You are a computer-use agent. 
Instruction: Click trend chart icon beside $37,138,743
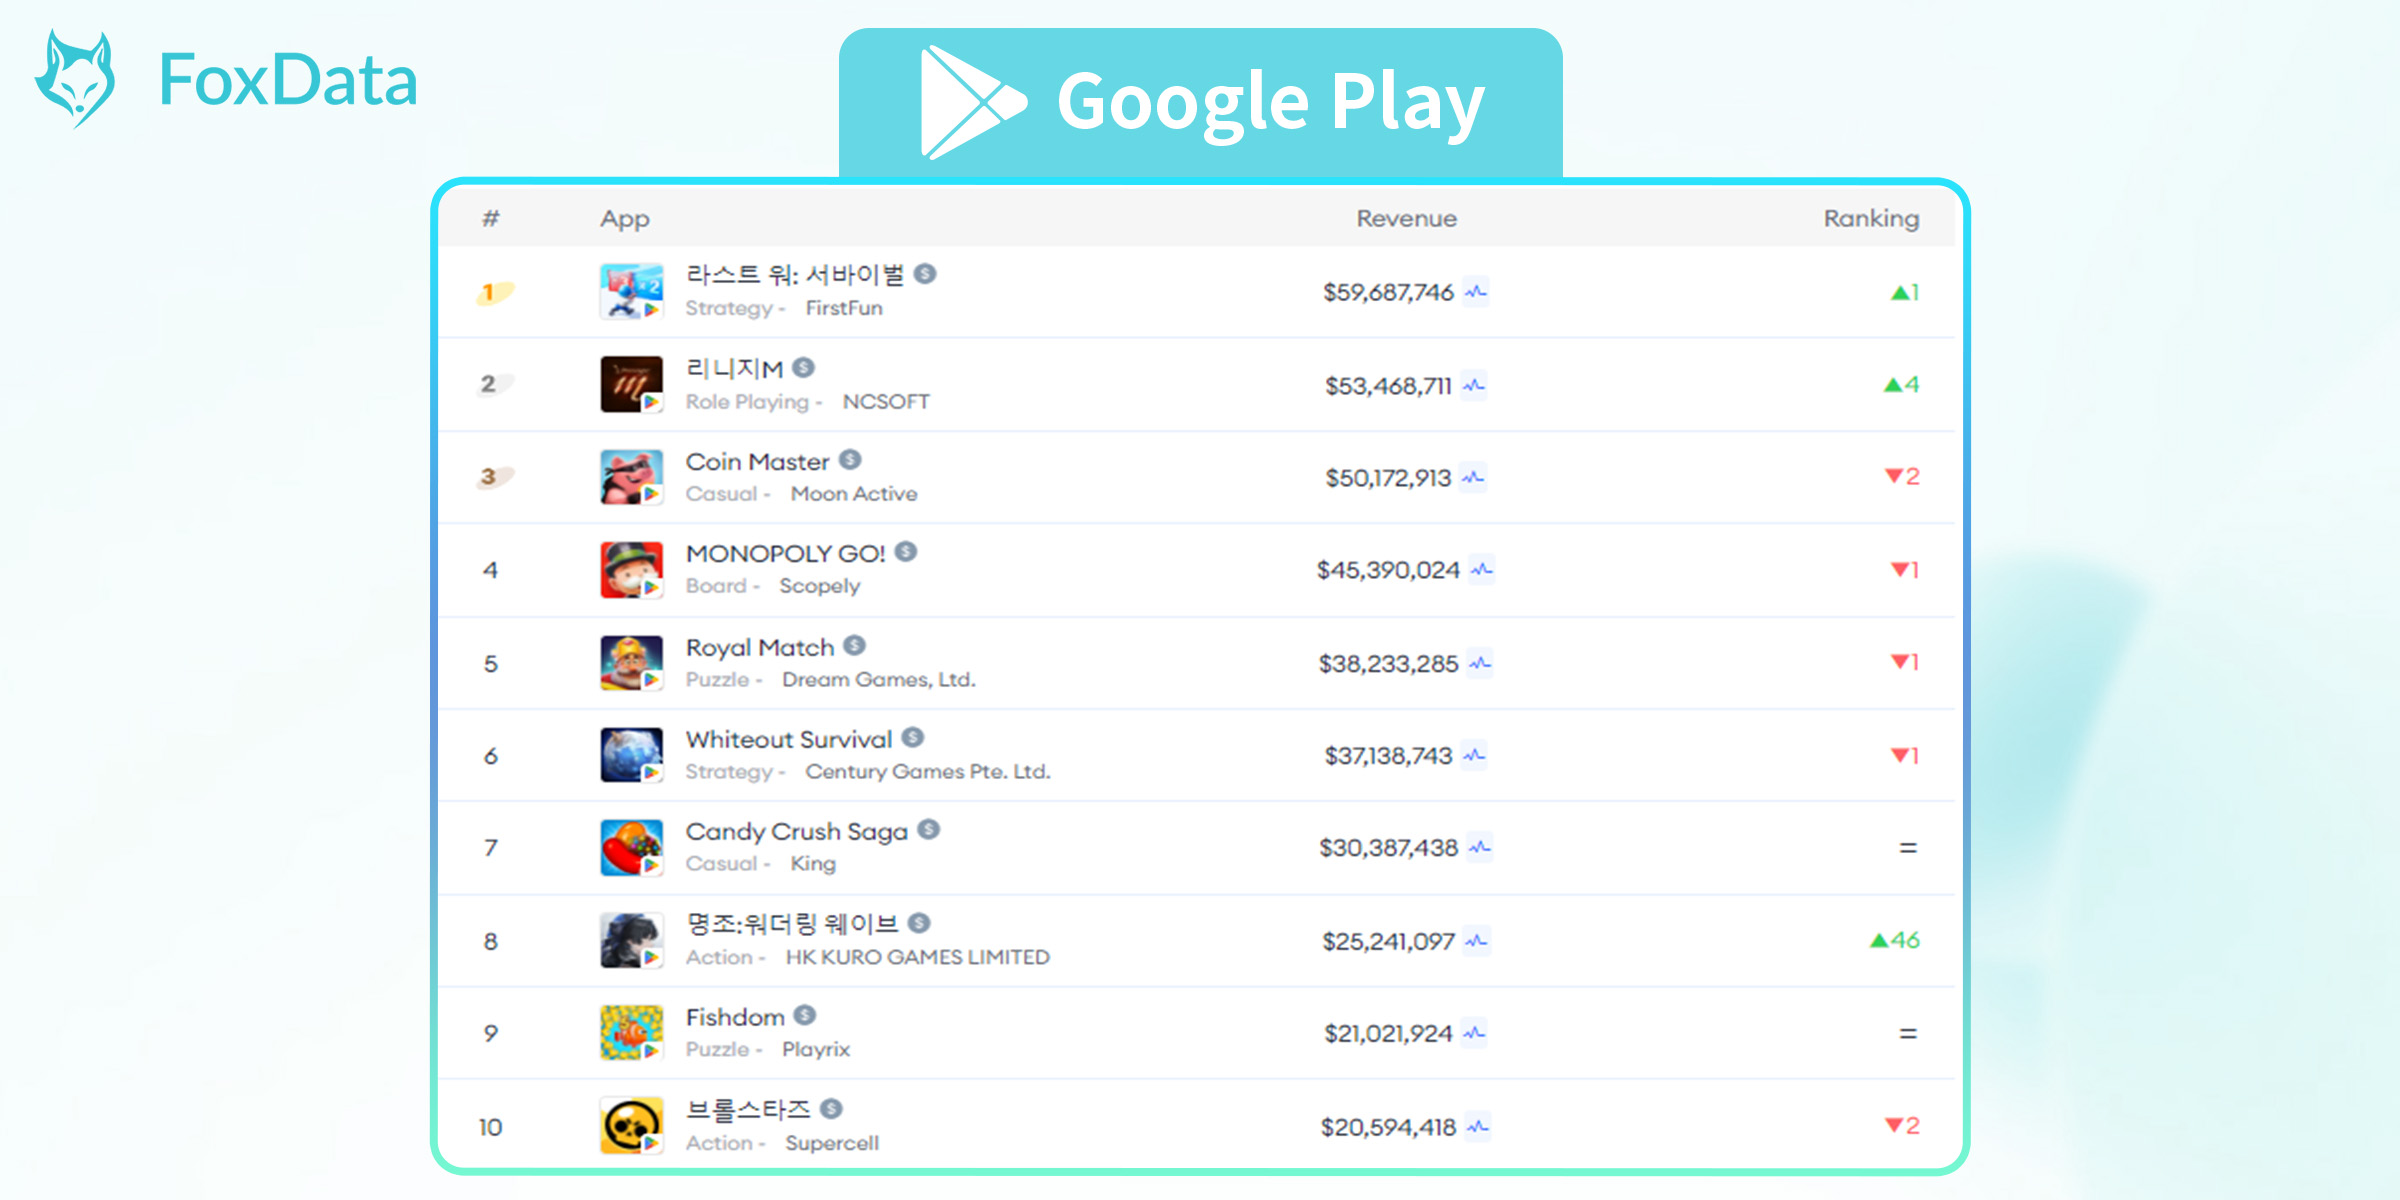(x=1474, y=756)
